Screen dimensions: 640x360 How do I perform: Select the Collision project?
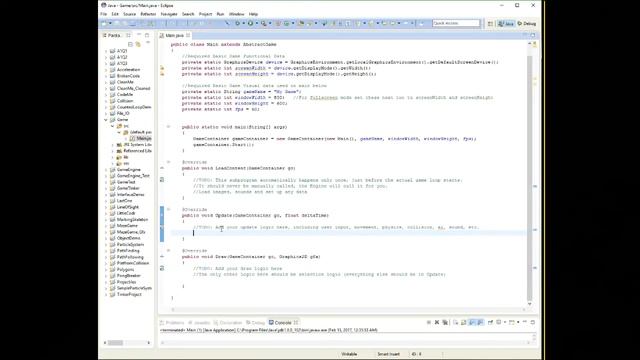coord(125,101)
